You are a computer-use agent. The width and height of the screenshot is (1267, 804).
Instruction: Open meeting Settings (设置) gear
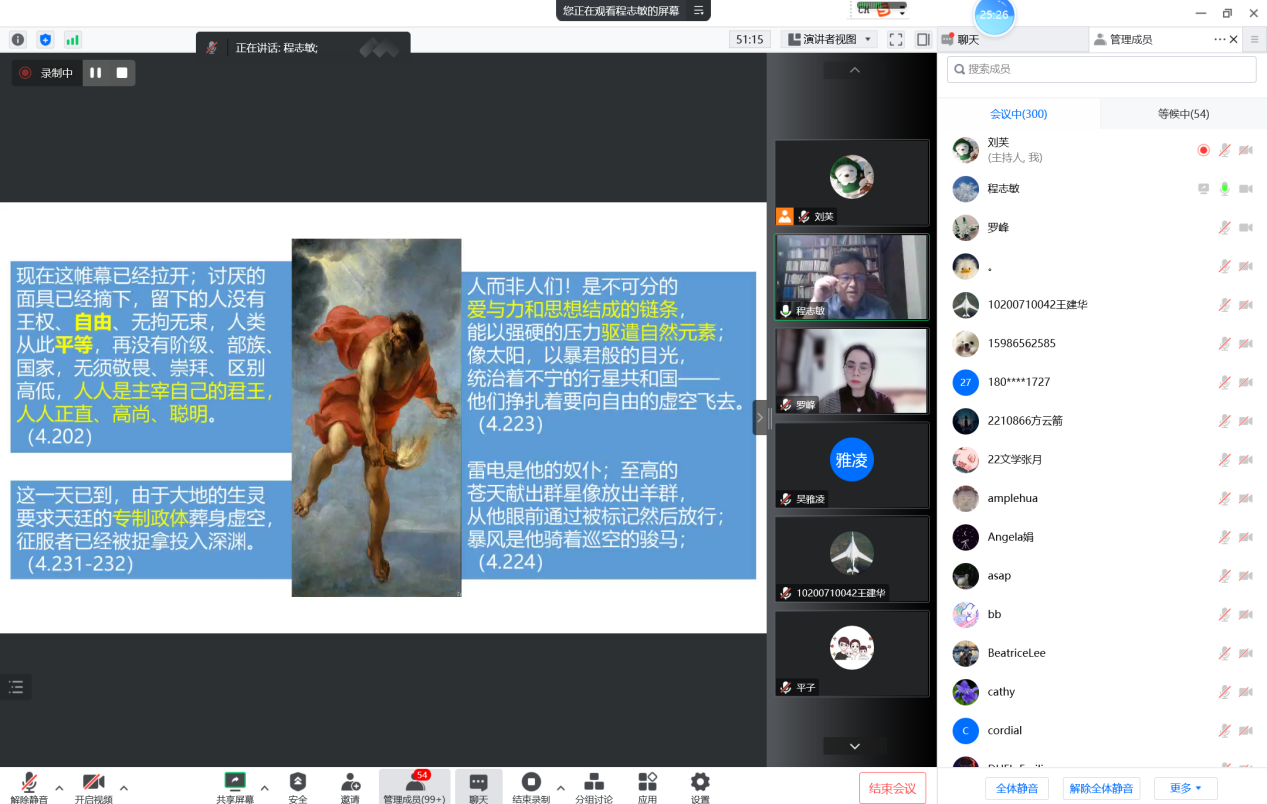click(700, 786)
